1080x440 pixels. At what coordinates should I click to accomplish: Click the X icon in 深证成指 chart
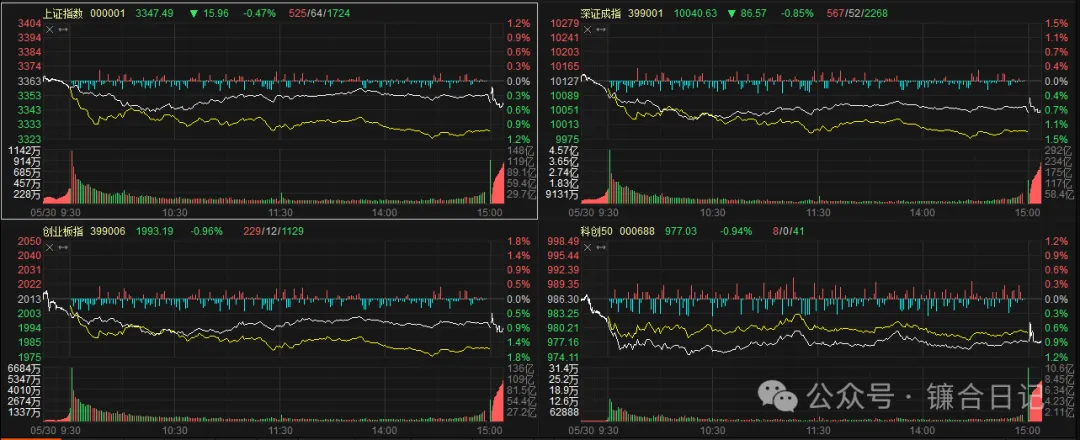coord(589,30)
